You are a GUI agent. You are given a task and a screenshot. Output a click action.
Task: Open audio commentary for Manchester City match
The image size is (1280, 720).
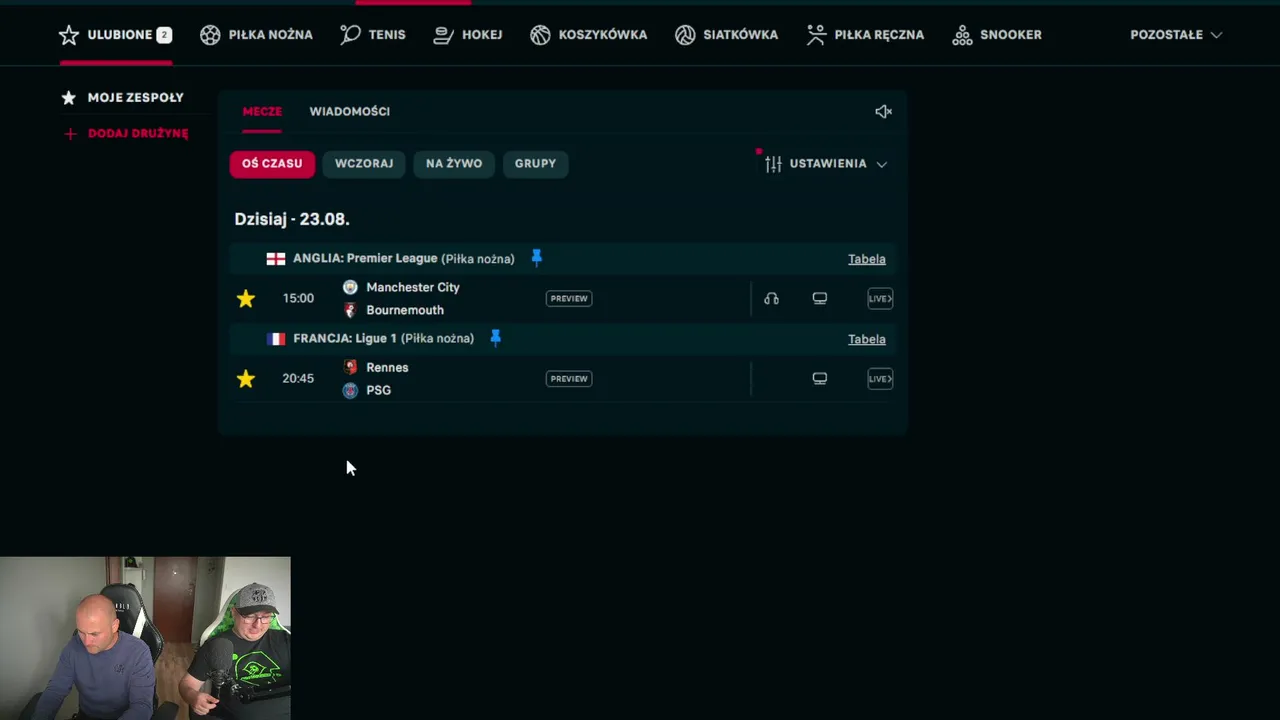pos(771,298)
